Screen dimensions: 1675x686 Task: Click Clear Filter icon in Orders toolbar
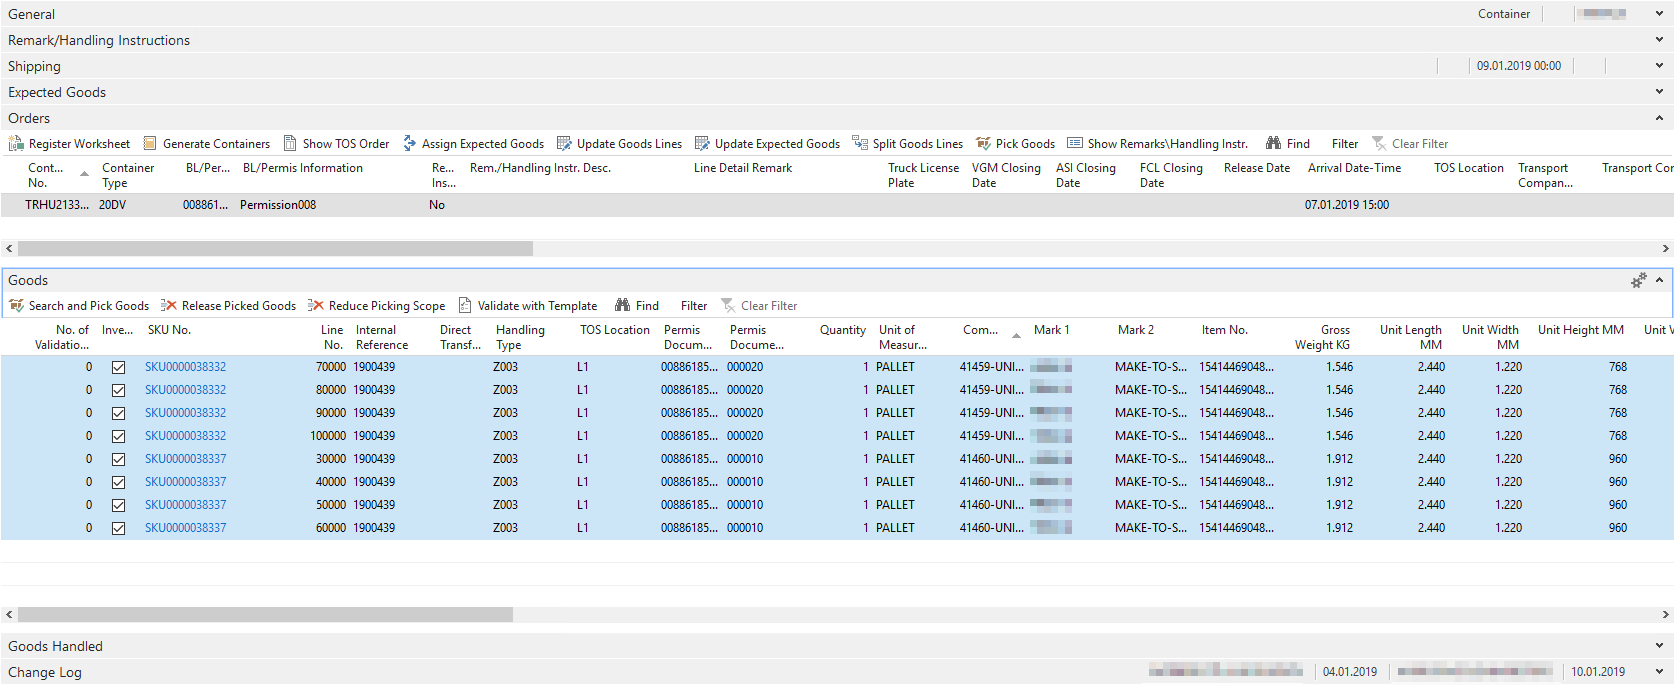pyautogui.click(x=1379, y=144)
